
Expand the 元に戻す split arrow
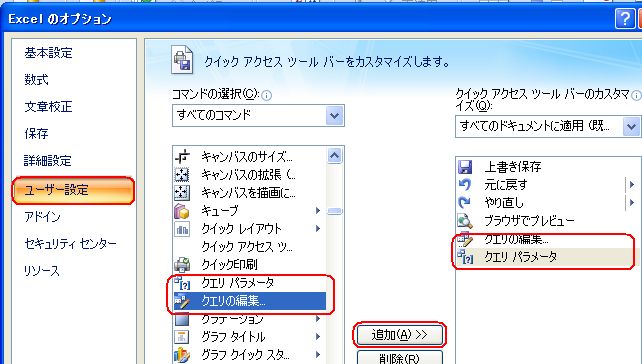pyautogui.click(x=631, y=185)
